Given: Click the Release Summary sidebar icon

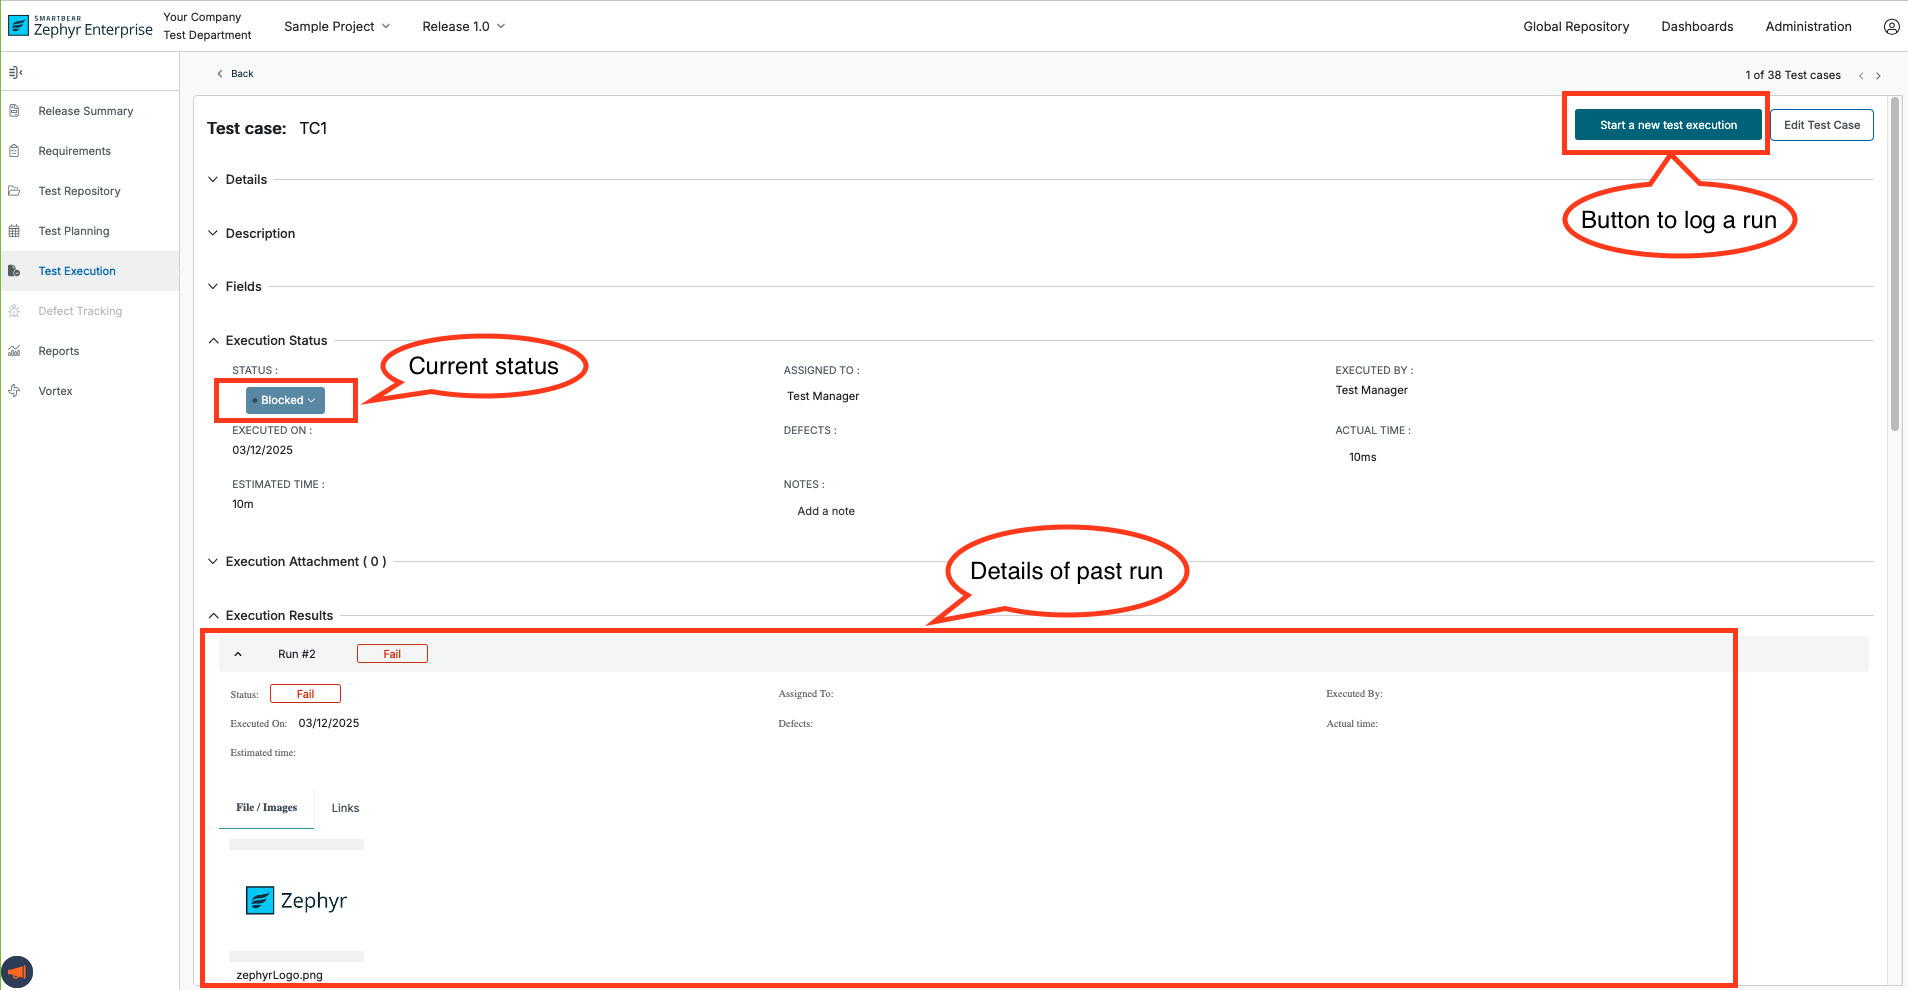Looking at the screenshot, I should point(14,111).
